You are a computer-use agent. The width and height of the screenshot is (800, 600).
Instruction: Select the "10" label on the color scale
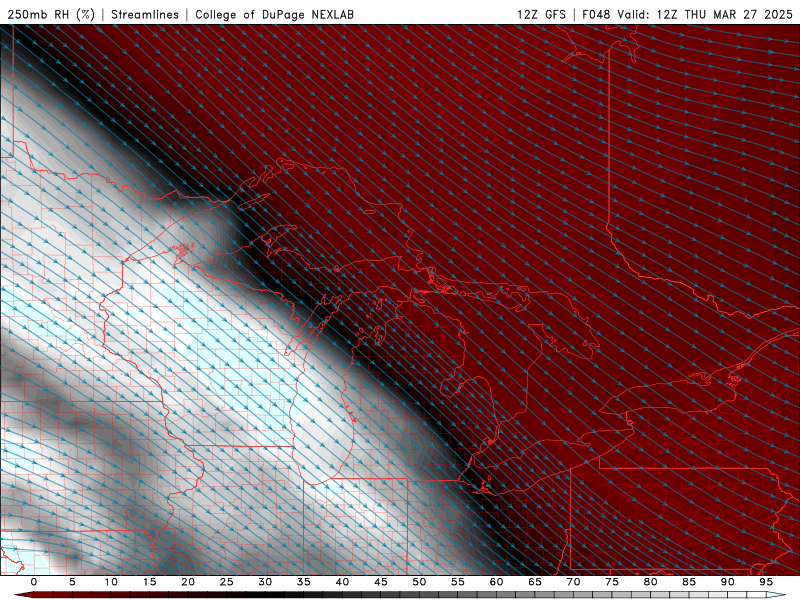(111, 582)
